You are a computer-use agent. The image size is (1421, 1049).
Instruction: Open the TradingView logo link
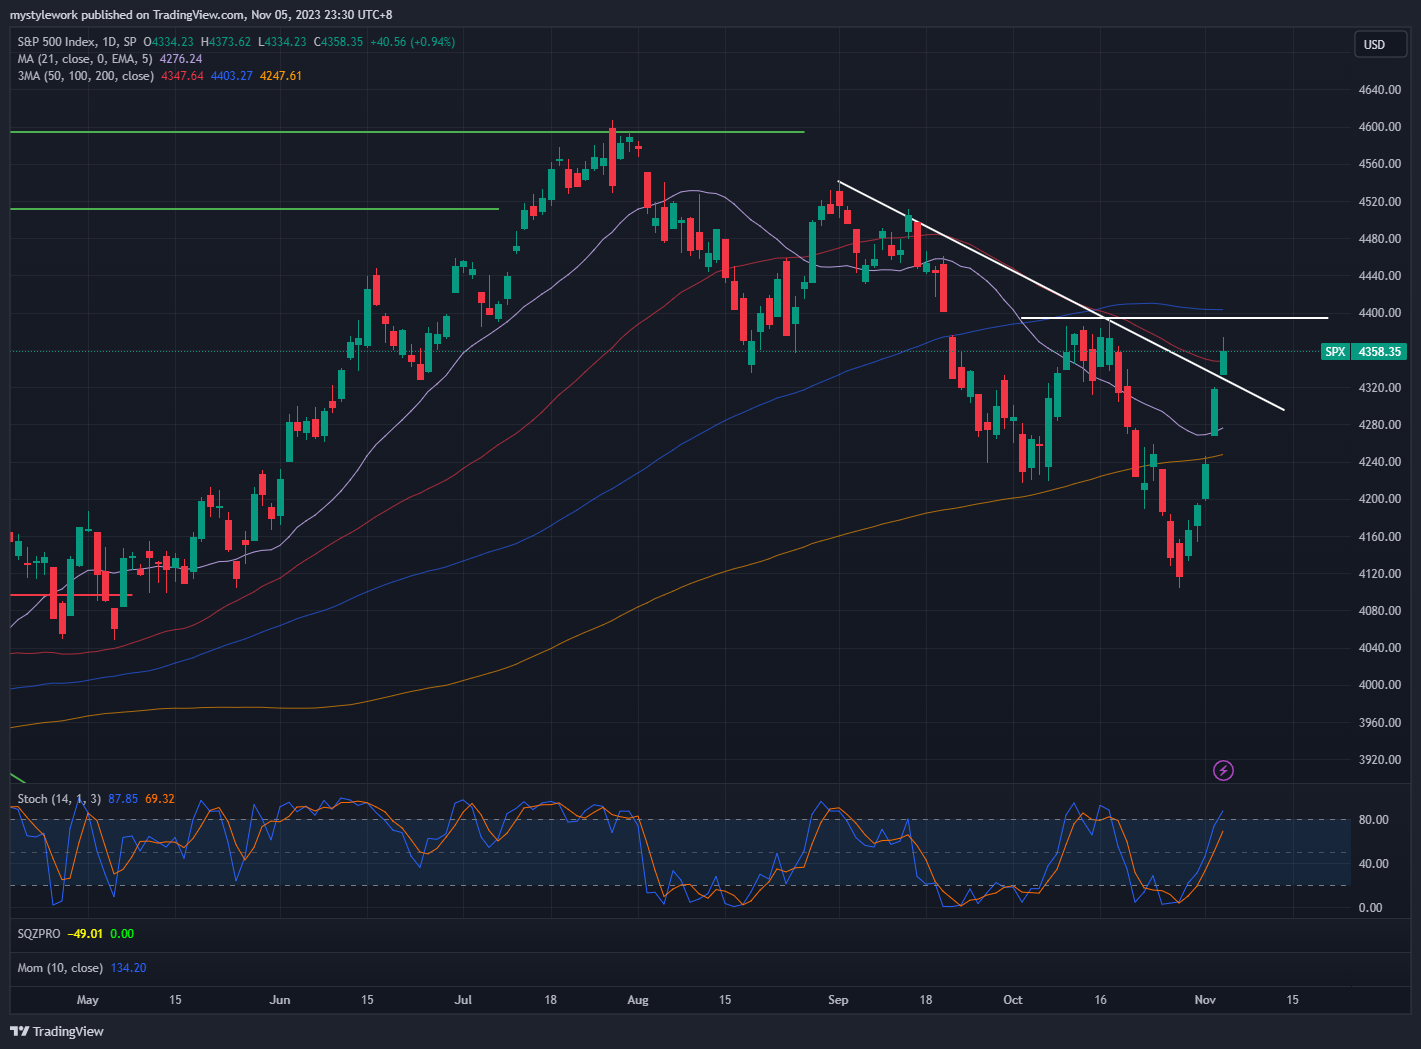57,1031
